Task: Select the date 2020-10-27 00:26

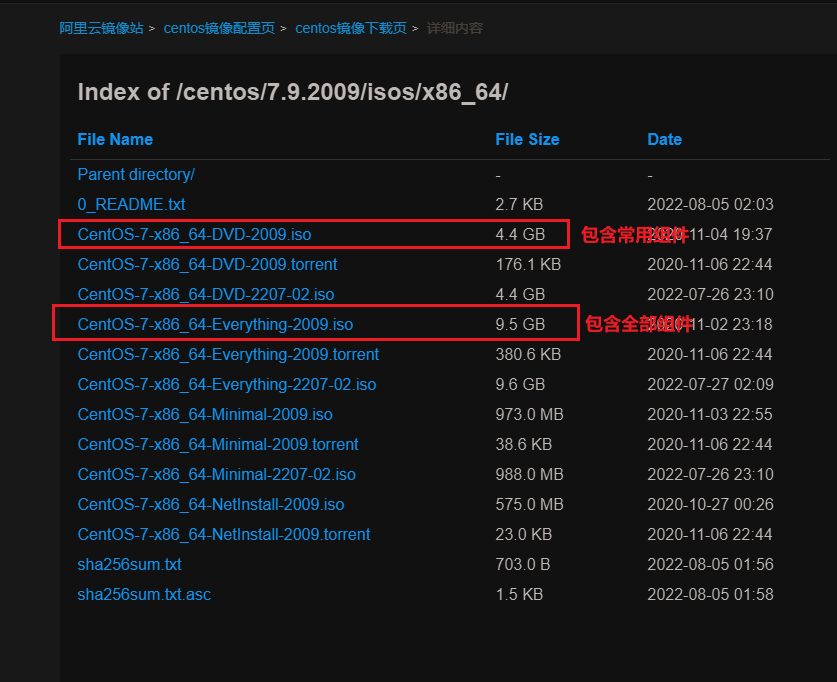Action: 710,504
